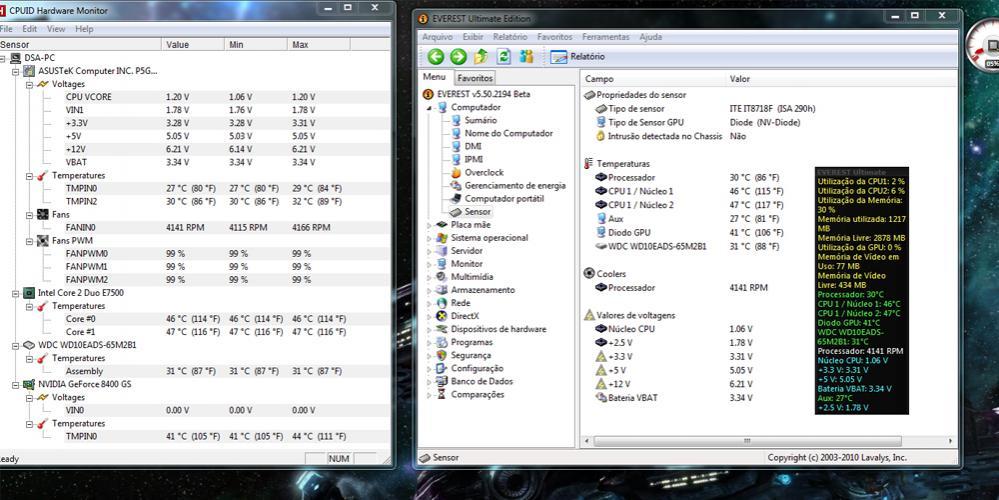Collapse the Fans PWM node

(x=29, y=241)
